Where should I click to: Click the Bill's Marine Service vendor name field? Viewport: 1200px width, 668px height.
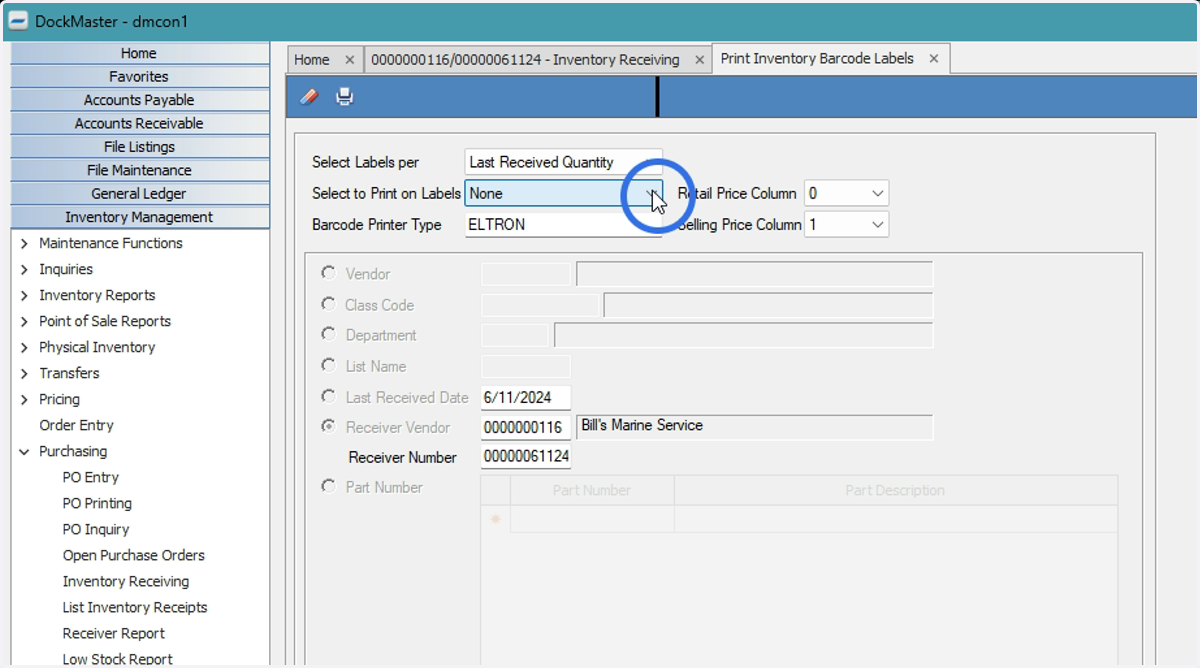pyautogui.click(x=755, y=427)
